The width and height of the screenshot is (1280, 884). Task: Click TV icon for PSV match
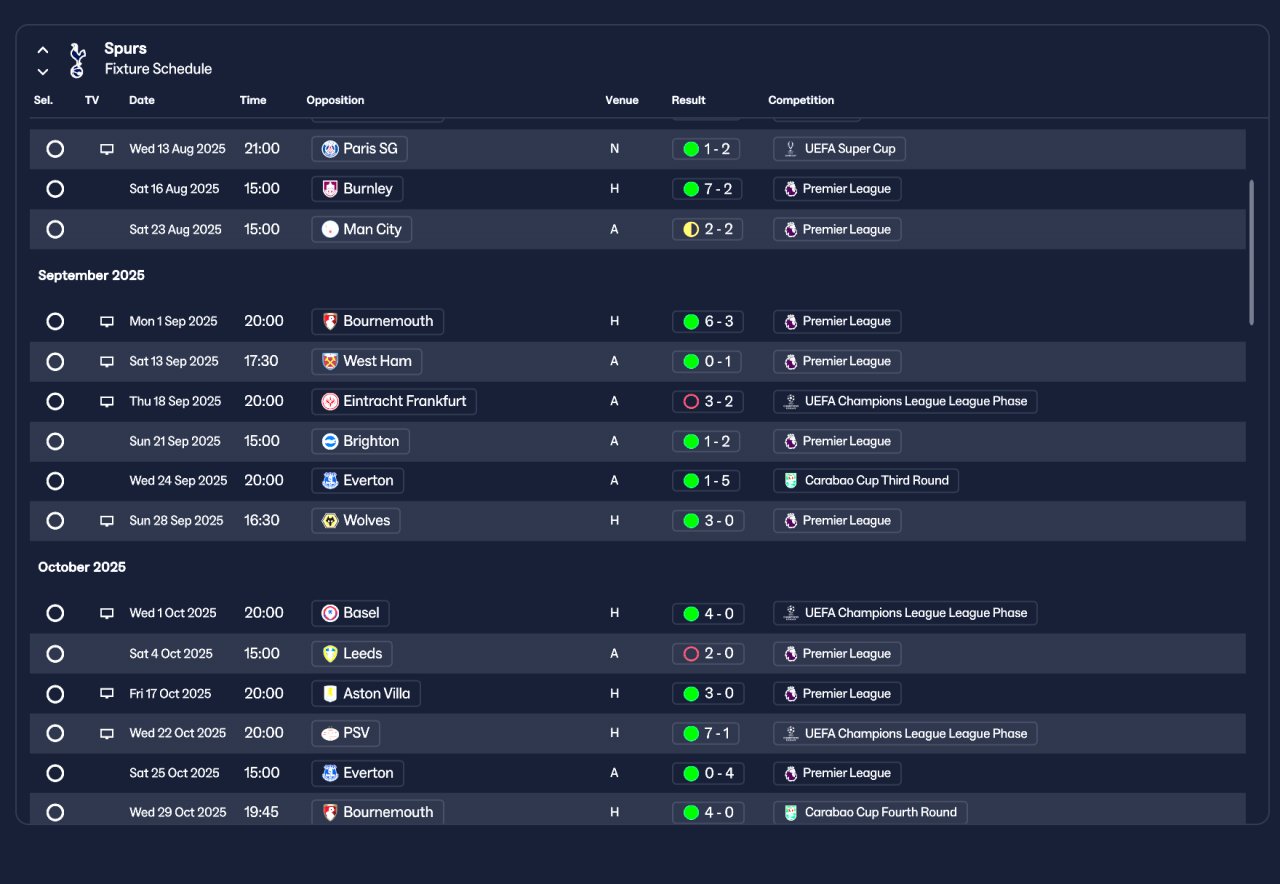107,733
